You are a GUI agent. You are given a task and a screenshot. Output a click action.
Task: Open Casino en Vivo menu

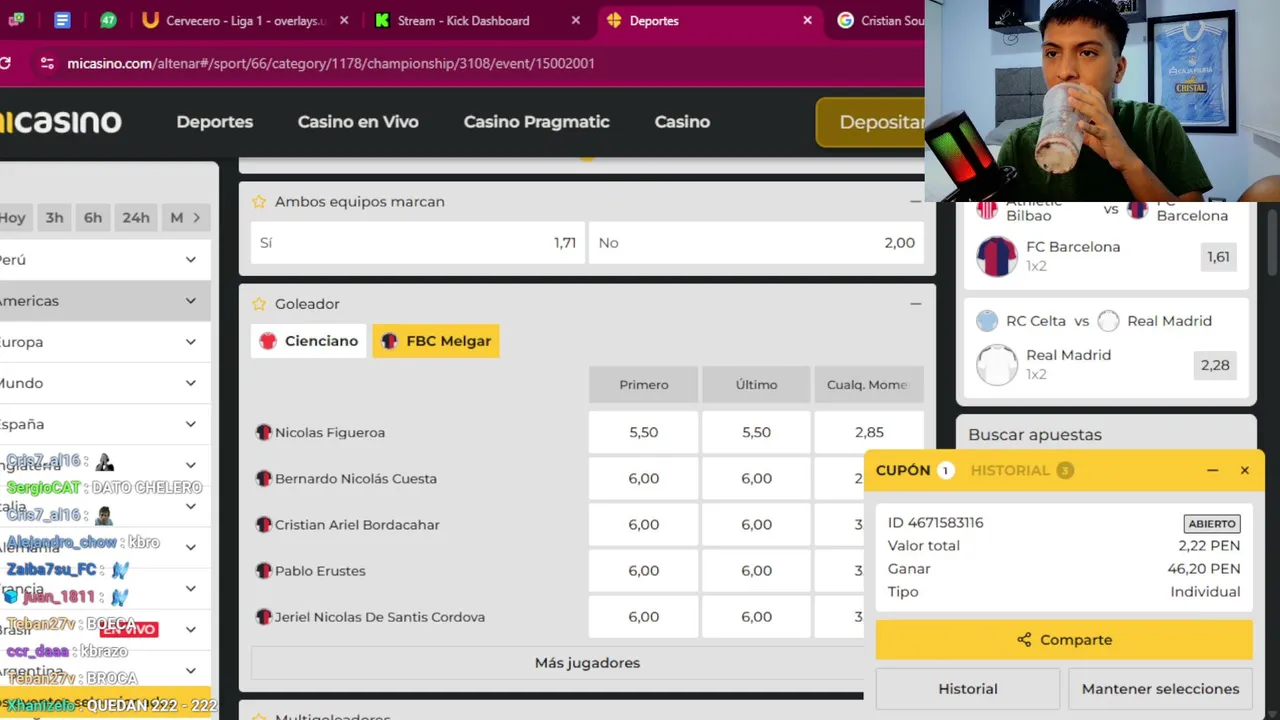[358, 122]
